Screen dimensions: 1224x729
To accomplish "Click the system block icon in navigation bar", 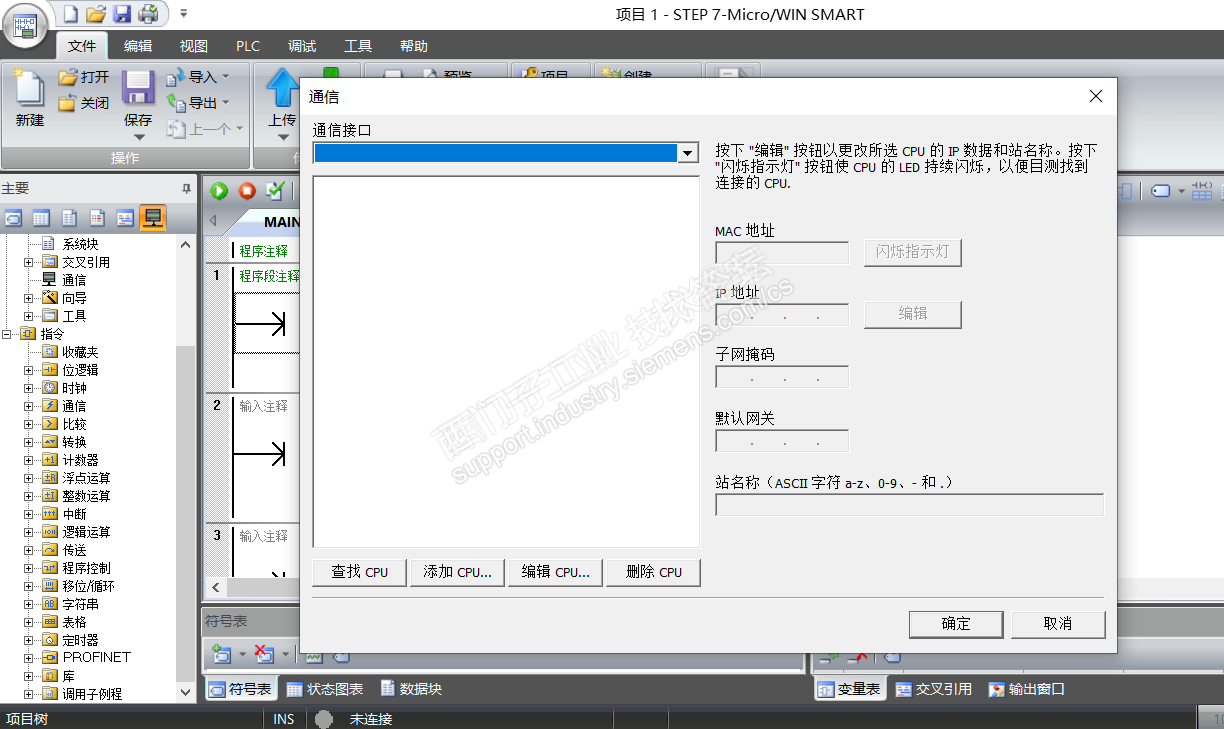I will (97, 218).
